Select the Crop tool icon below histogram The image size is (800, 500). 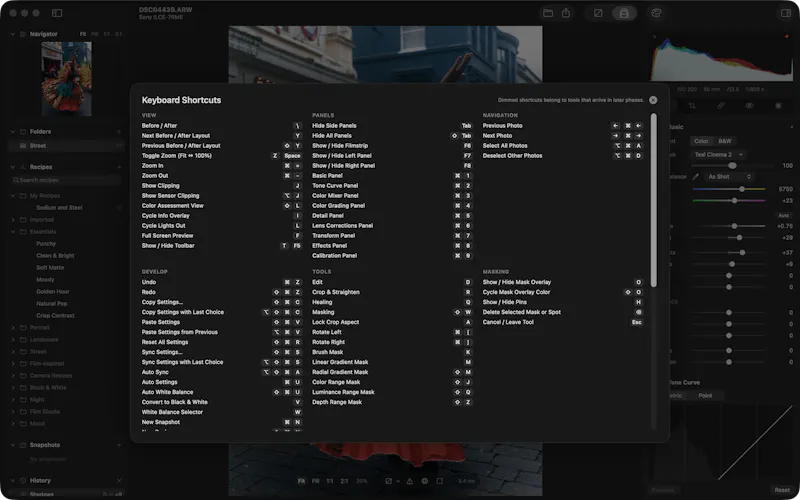(x=692, y=106)
